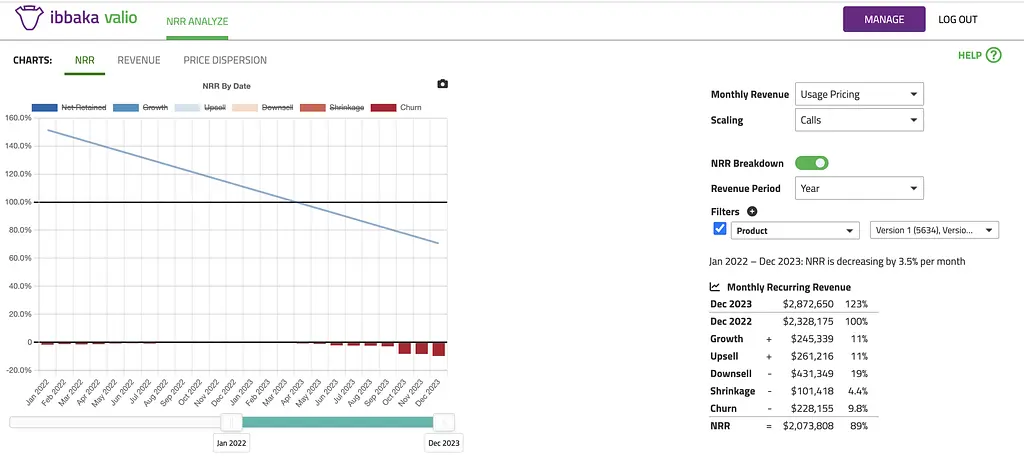Open the Price Dispersion tab

click(225, 60)
